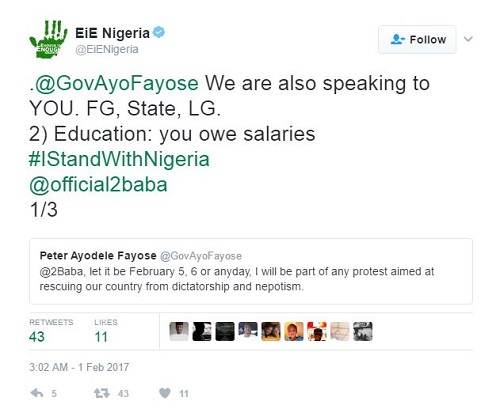500x420 pixels.
Task: Click the reply arrow icon
Action: pos(37,393)
